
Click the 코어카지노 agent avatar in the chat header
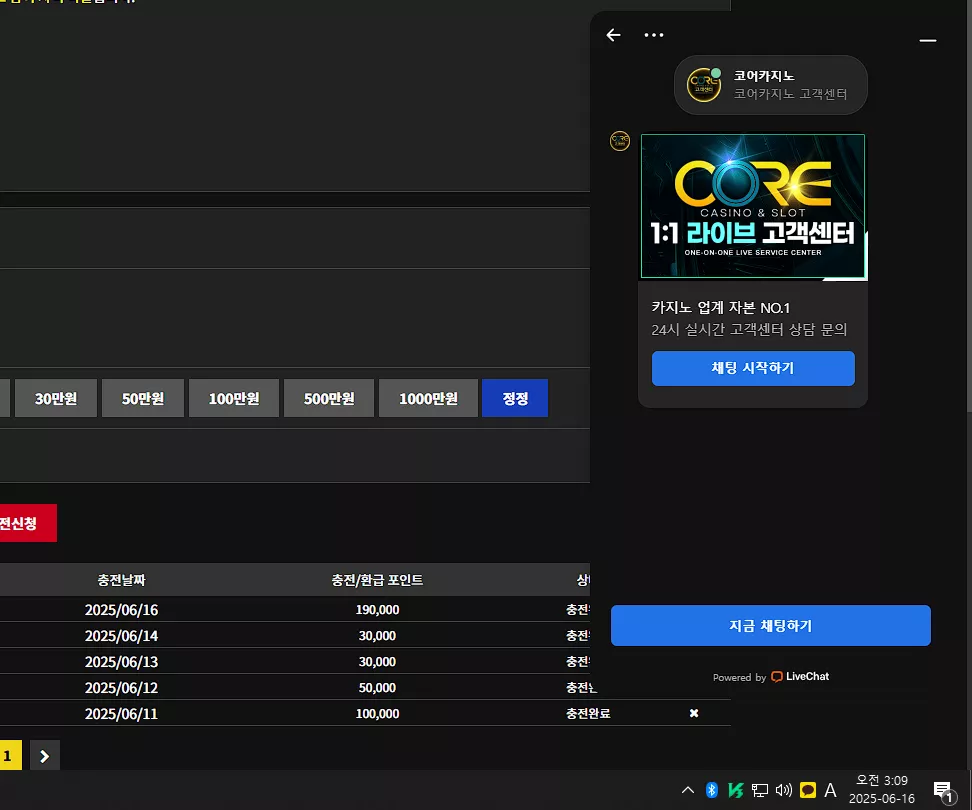point(704,85)
